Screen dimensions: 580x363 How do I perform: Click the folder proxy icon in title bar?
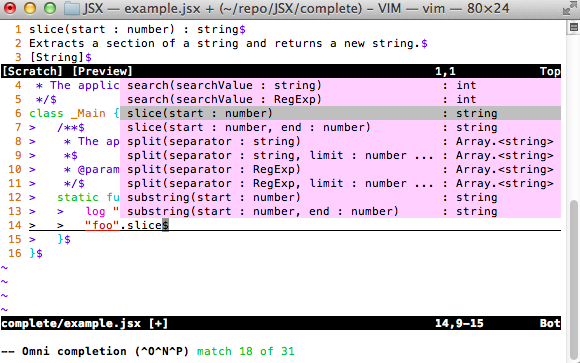pyautogui.click(x=72, y=9)
